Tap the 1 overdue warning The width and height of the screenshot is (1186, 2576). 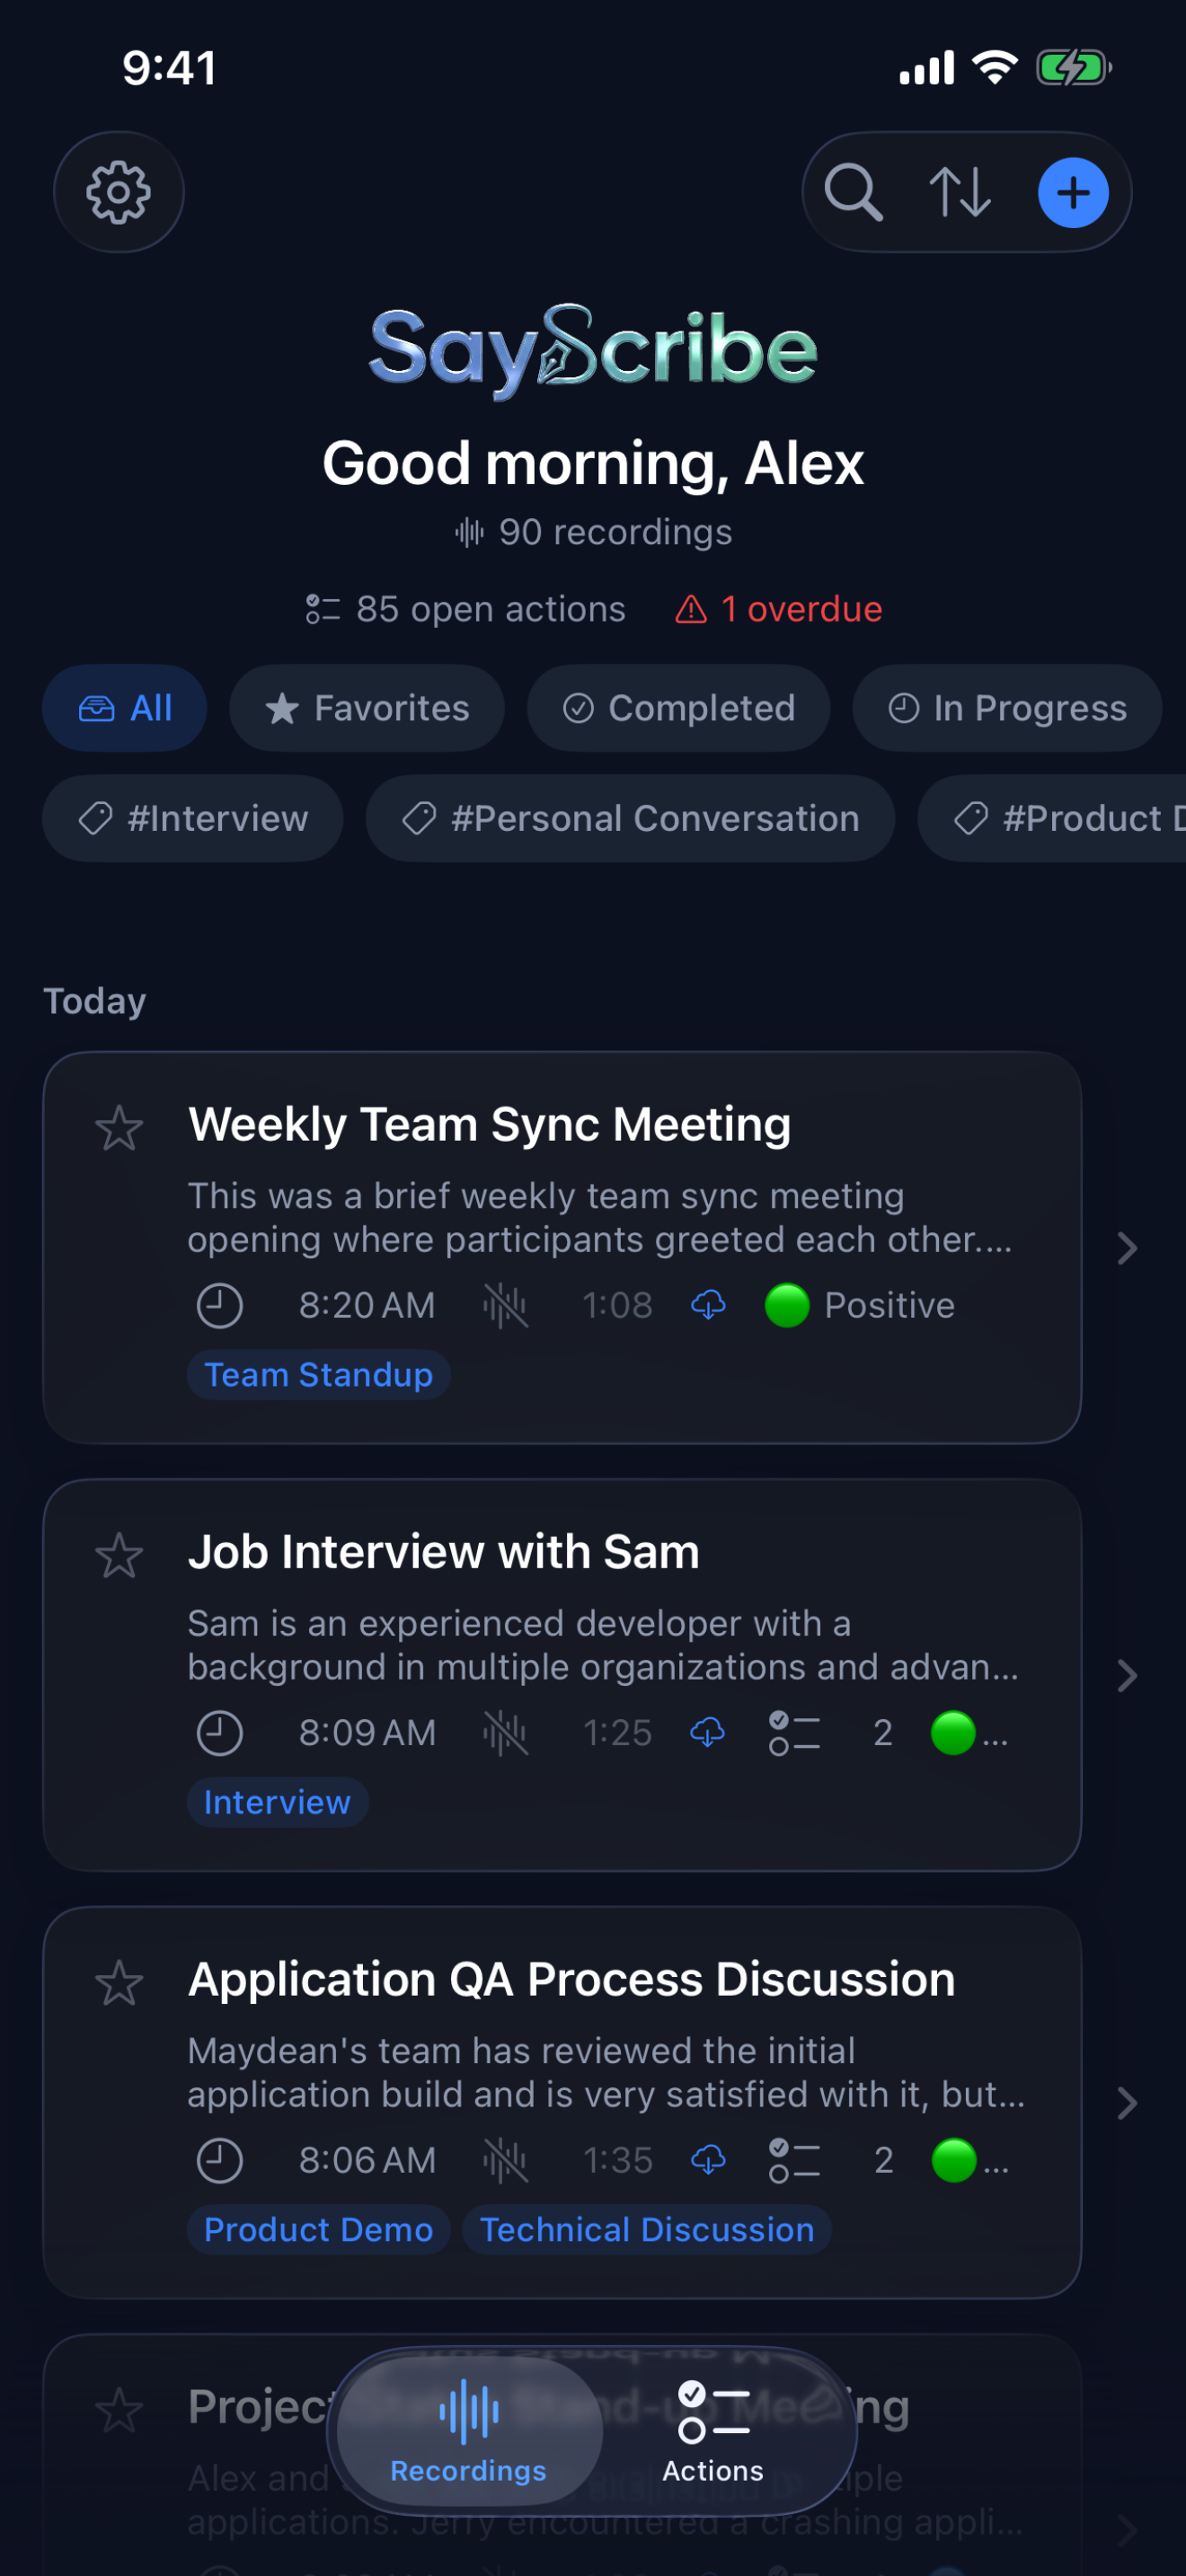(x=779, y=609)
